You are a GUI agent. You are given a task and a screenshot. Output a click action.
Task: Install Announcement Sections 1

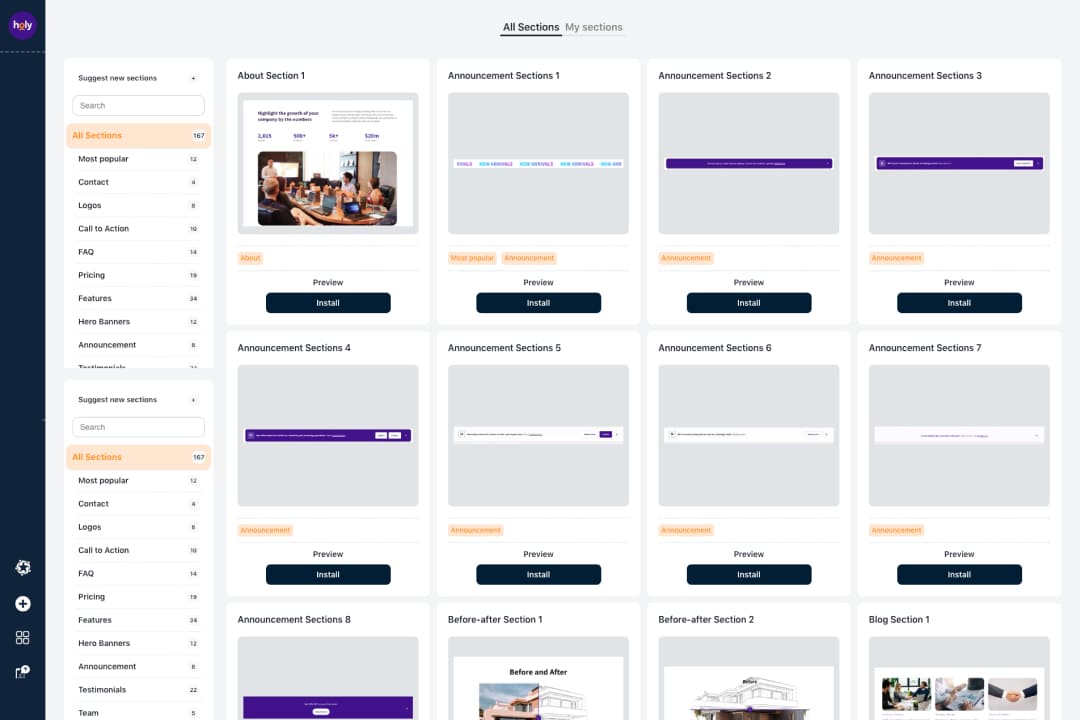point(539,303)
